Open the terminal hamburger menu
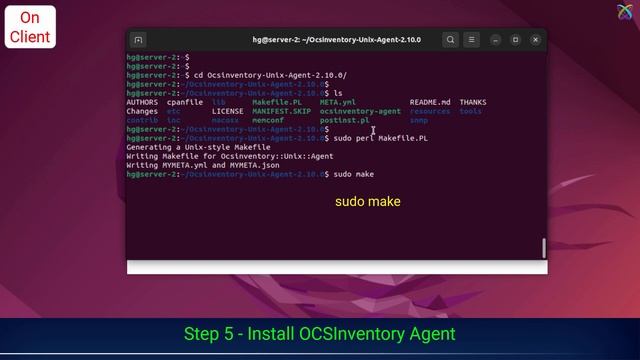Image resolution: width=640 pixels, height=360 pixels. [471, 40]
